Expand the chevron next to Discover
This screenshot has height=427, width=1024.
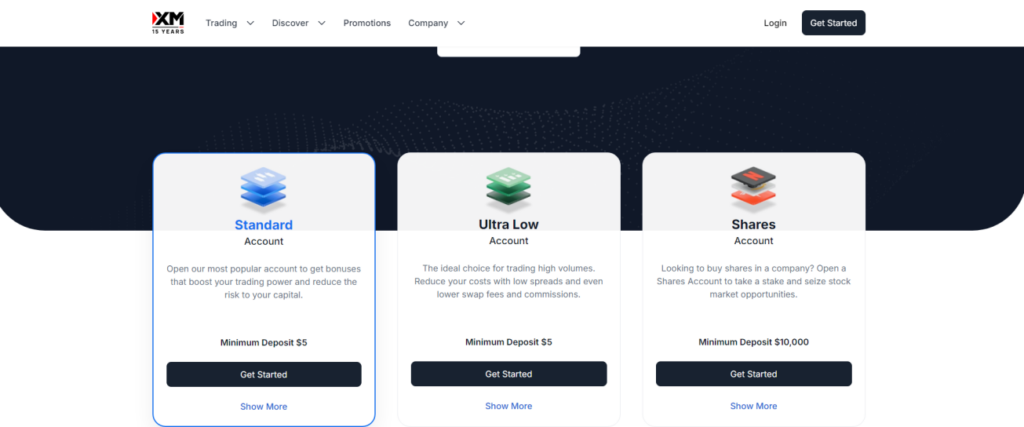[x=321, y=23]
